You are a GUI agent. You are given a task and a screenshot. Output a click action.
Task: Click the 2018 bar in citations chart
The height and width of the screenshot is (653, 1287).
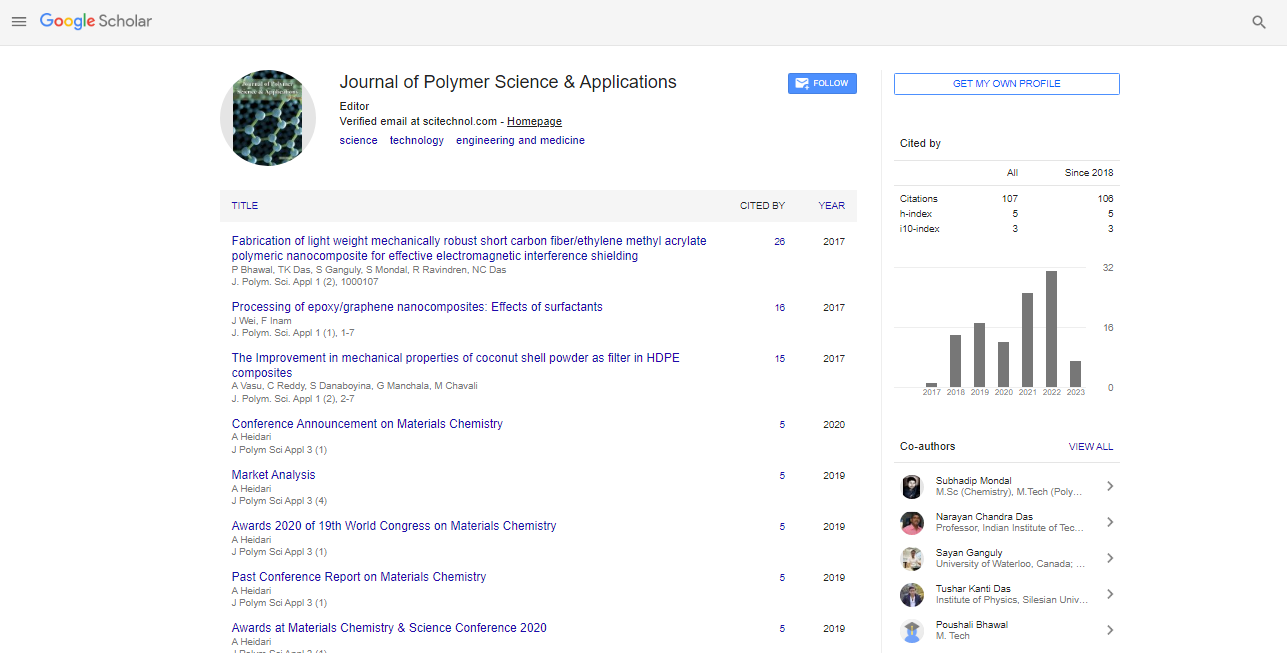point(956,361)
